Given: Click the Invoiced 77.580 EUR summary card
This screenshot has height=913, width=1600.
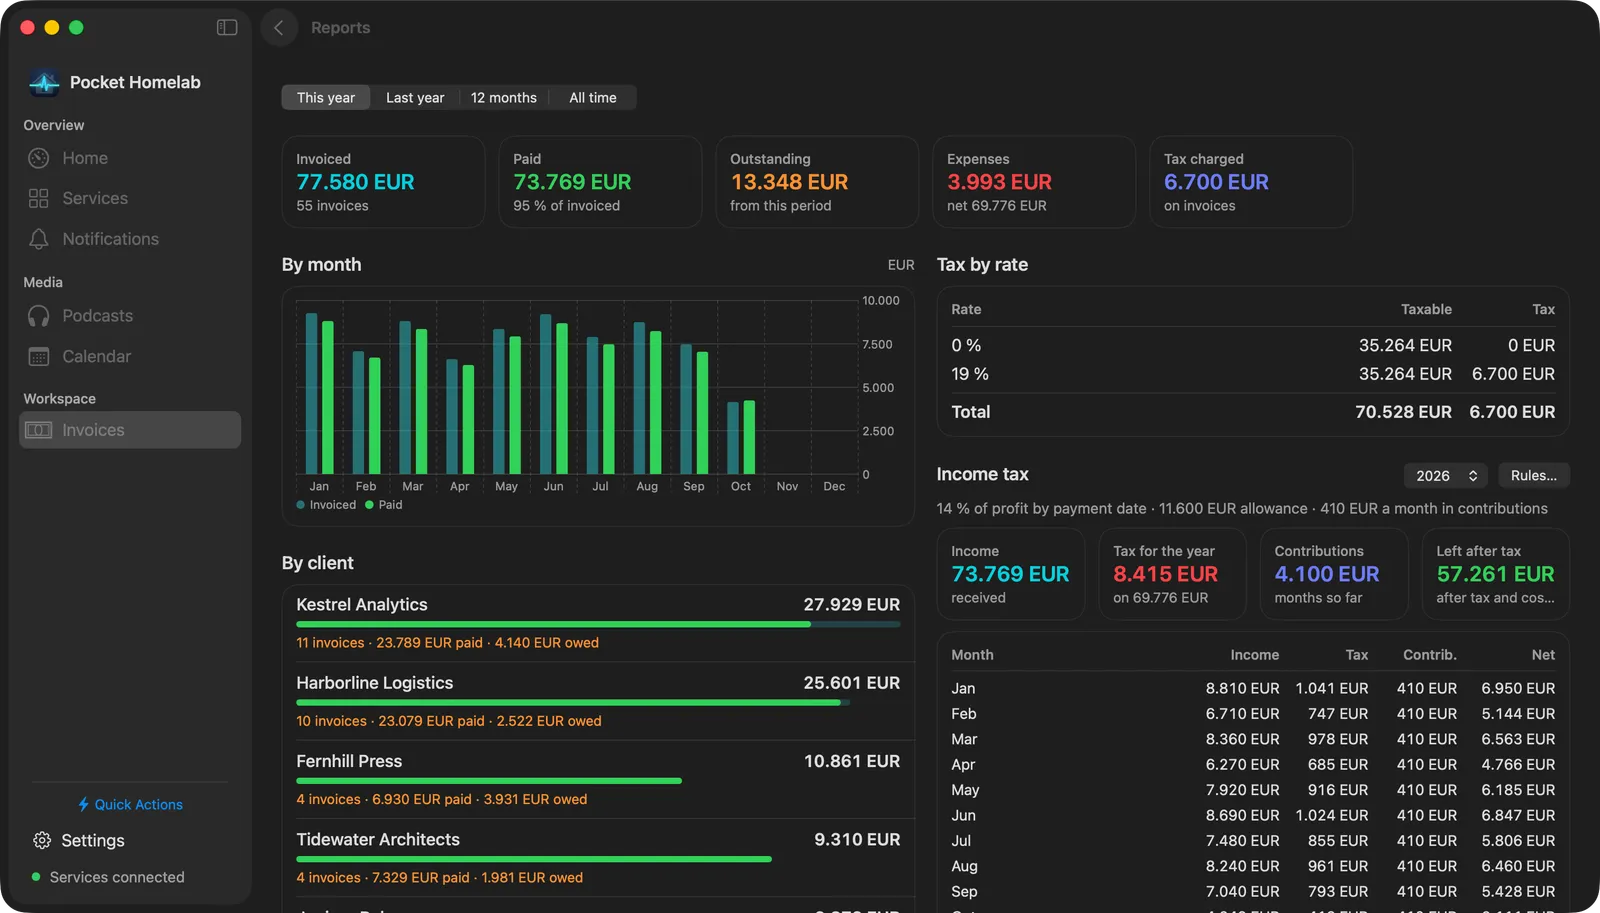Looking at the screenshot, I should pos(383,182).
